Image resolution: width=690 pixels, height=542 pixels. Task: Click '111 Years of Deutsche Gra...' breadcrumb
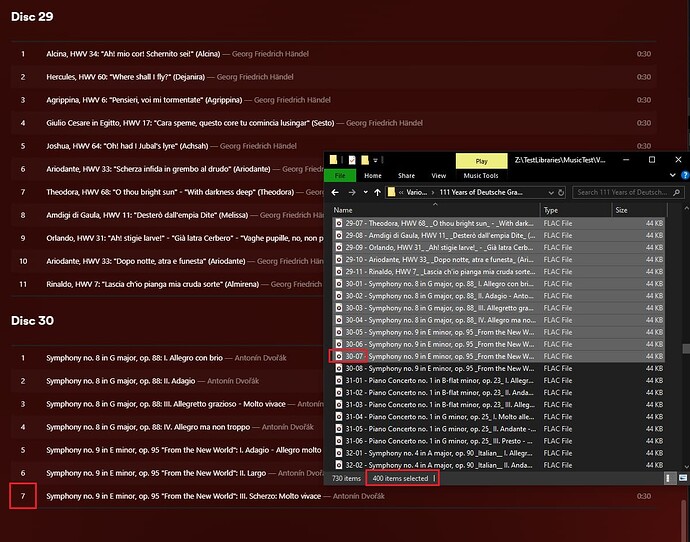[481, 192]
